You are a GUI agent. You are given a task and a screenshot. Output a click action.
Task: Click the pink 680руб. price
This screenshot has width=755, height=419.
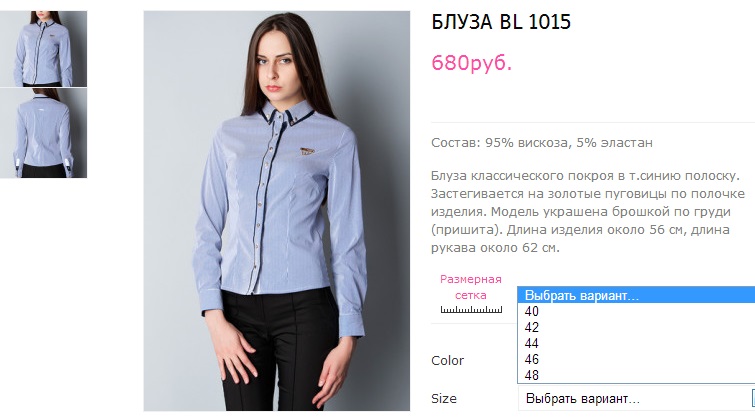coord(471,63)
